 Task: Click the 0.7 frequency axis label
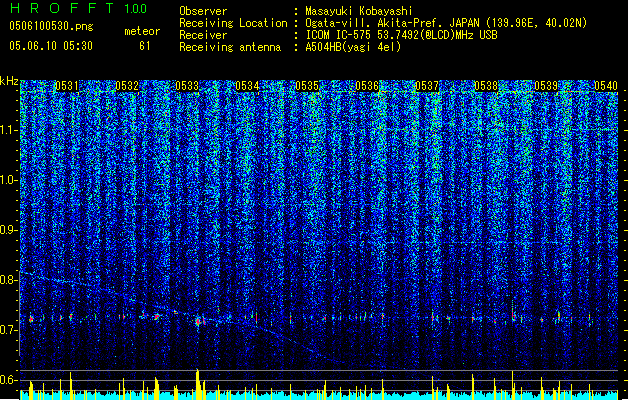(x=9, y=330)
